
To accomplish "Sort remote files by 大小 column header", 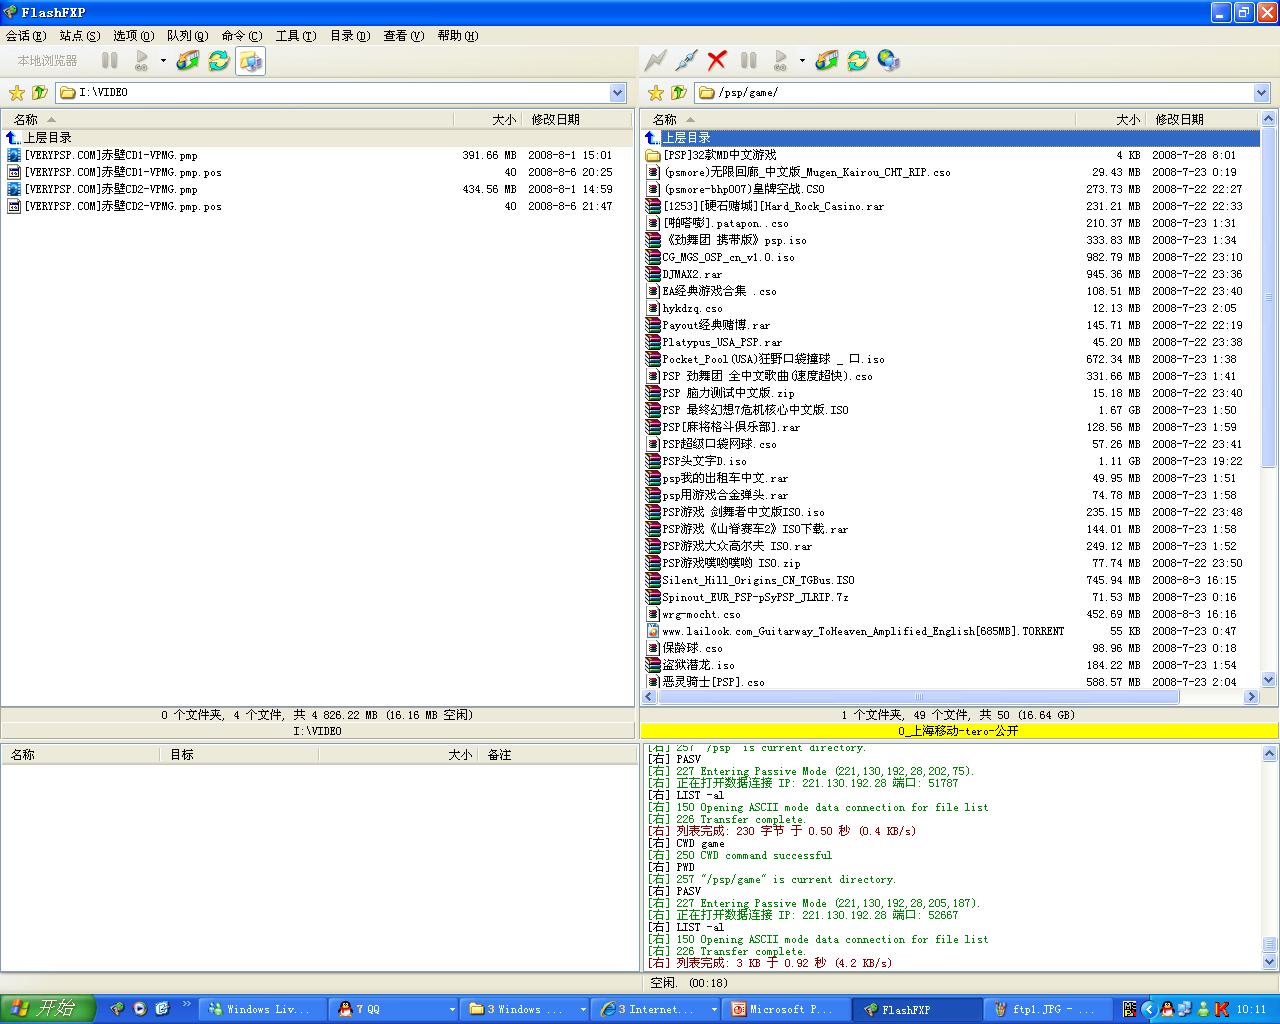I will (1111, 119).
